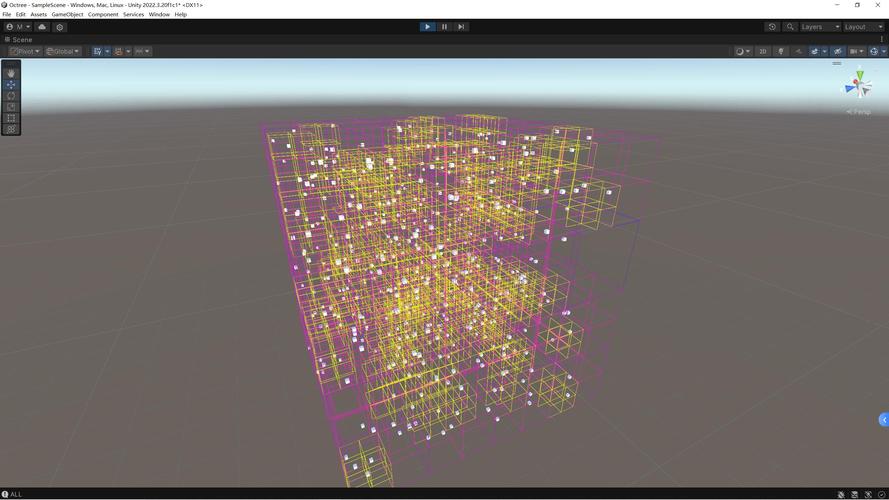Expand grid visibility options arrow
Image resolution: width=889 pixels, height=500 pixels.
107,51
